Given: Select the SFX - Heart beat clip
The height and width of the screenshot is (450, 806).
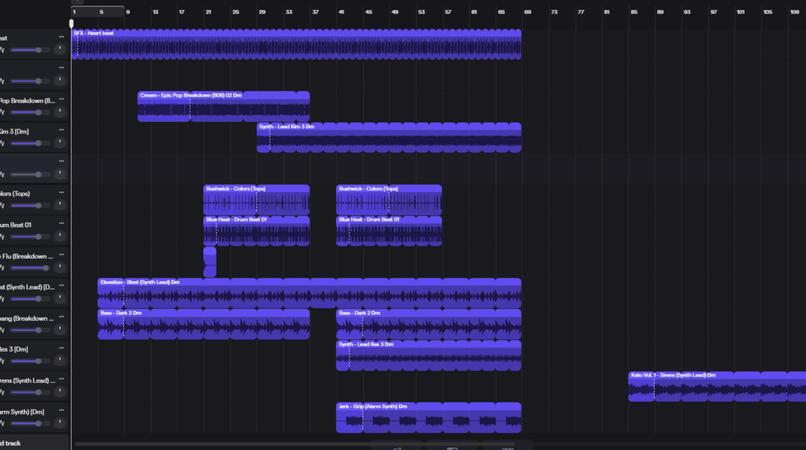Looking at the screenshot, I should [x=296, y=44].
